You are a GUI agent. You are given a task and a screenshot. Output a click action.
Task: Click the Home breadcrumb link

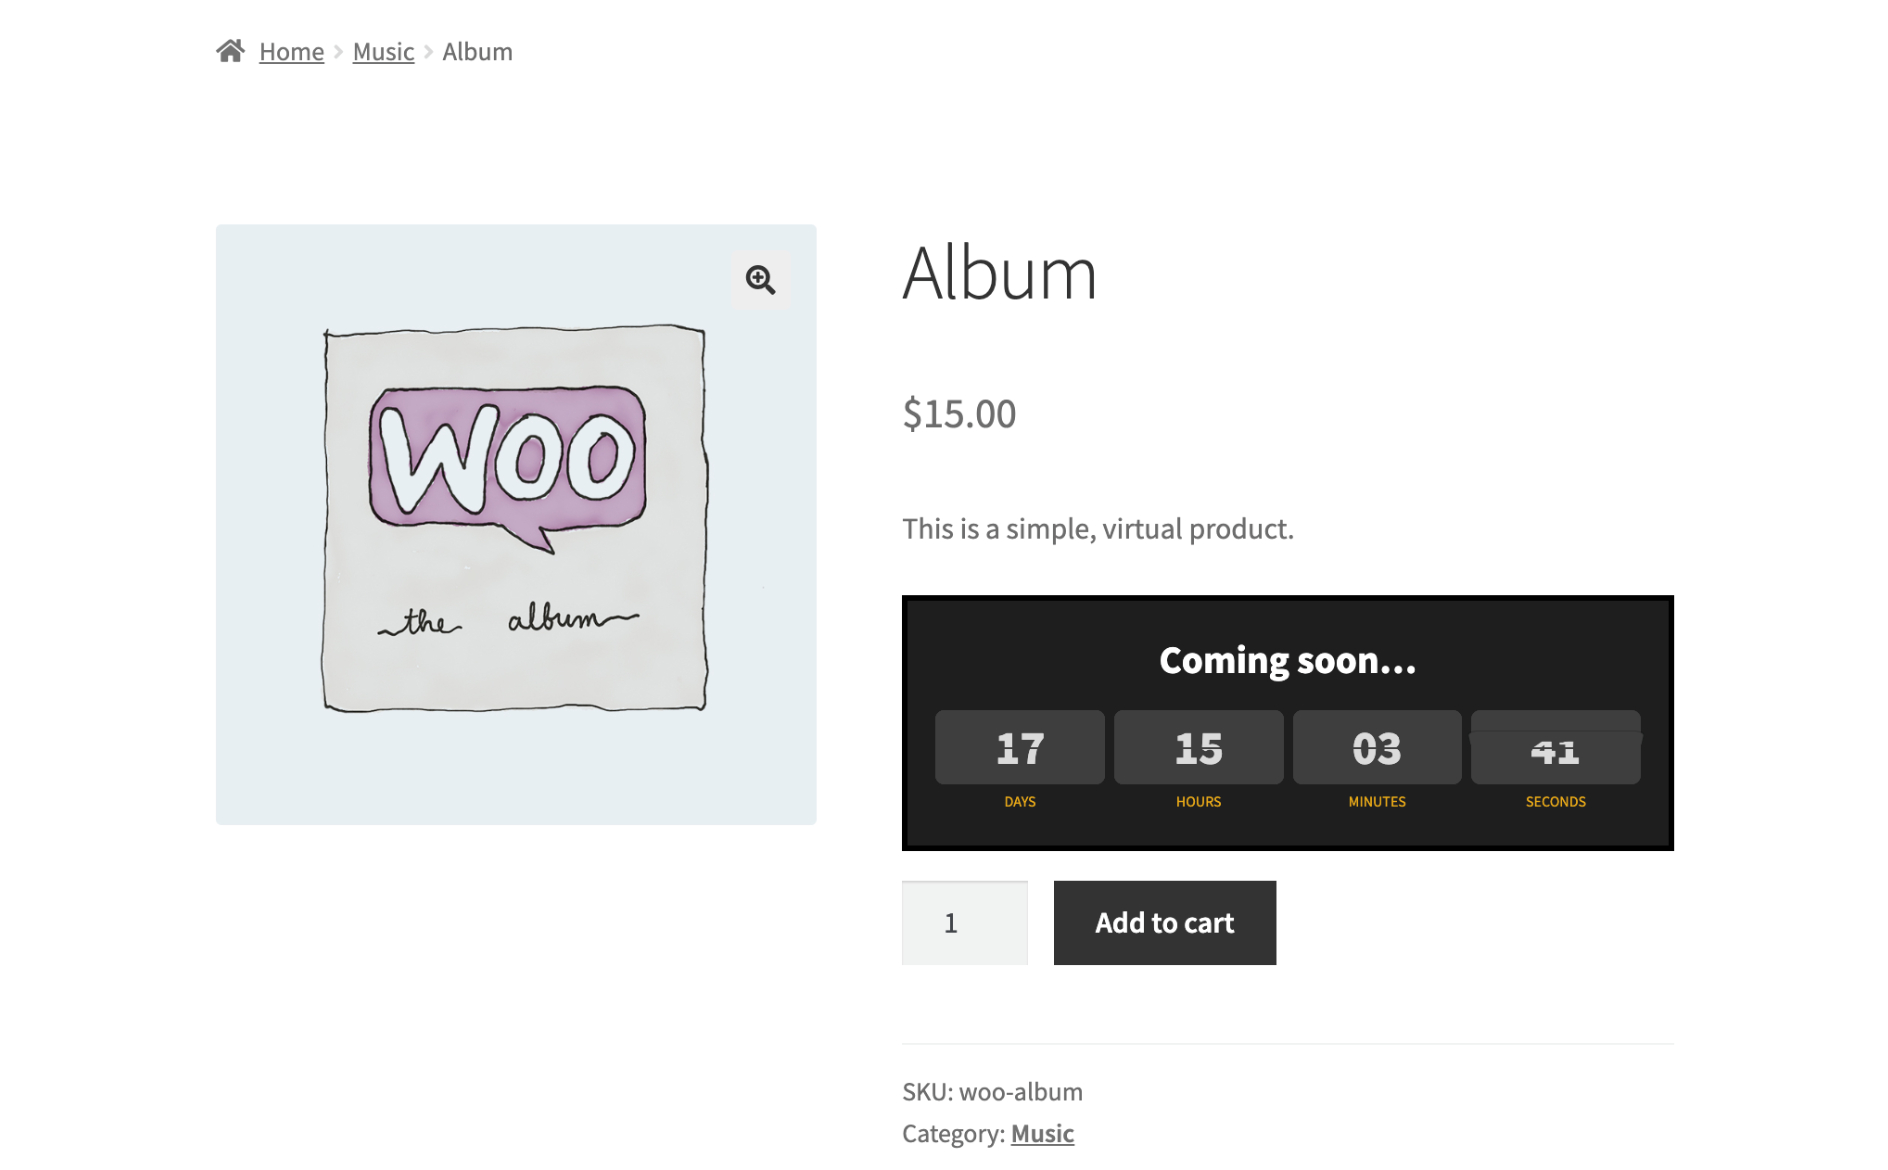(290, 51)
